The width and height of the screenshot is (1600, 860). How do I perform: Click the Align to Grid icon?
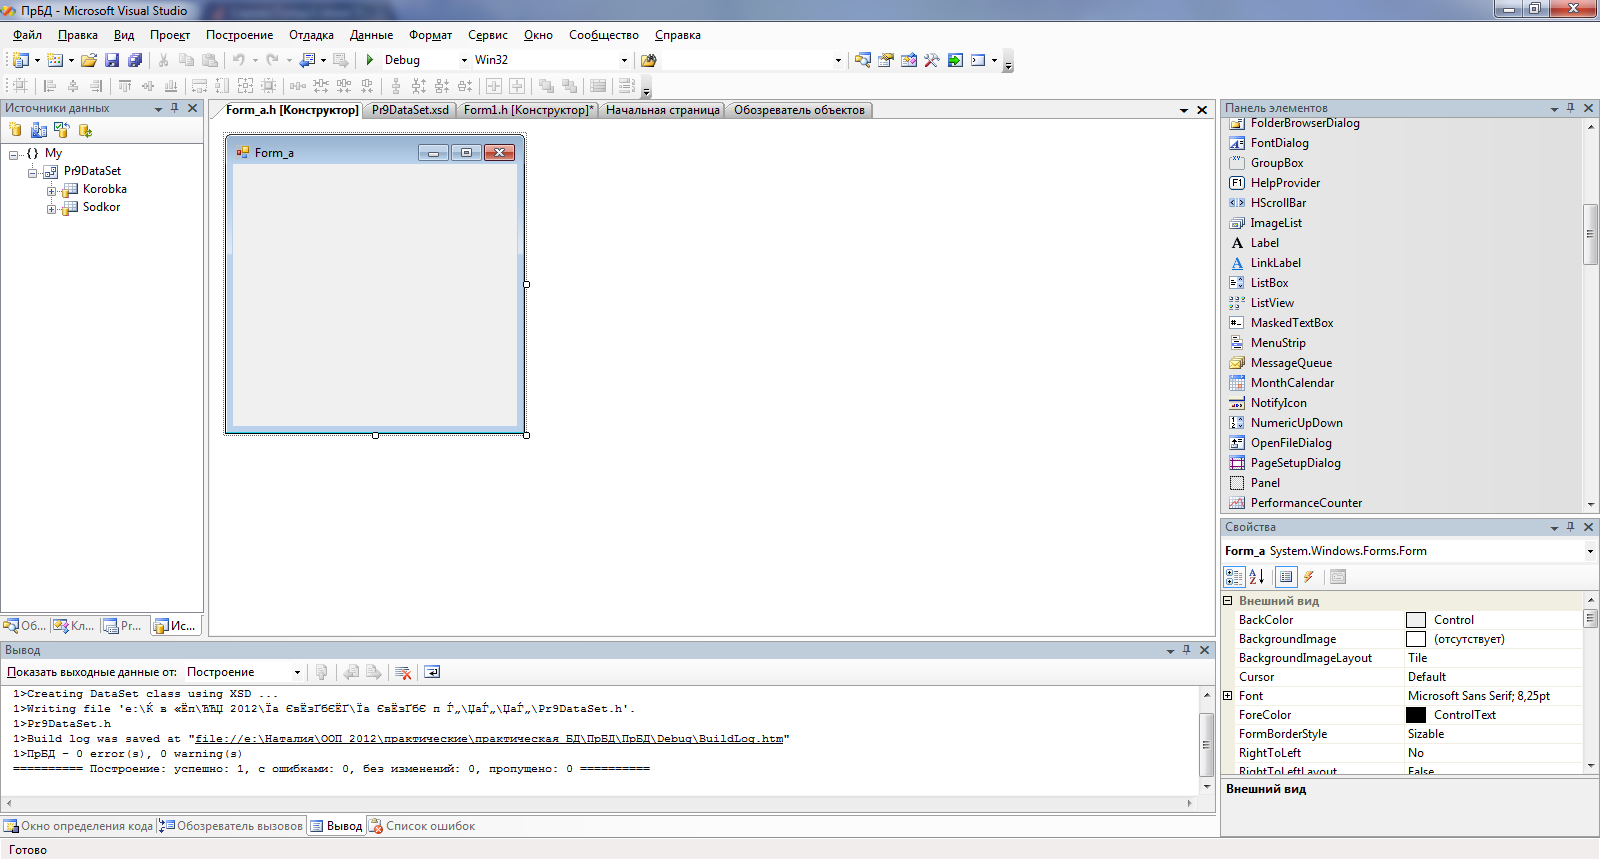tap(20, 86)
